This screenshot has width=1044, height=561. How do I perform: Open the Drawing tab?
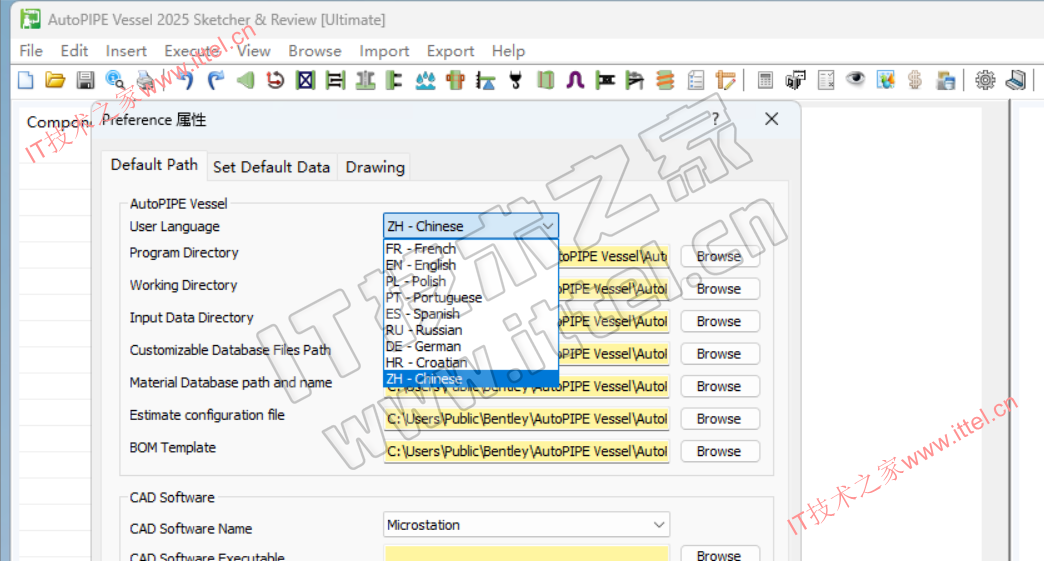375,167
